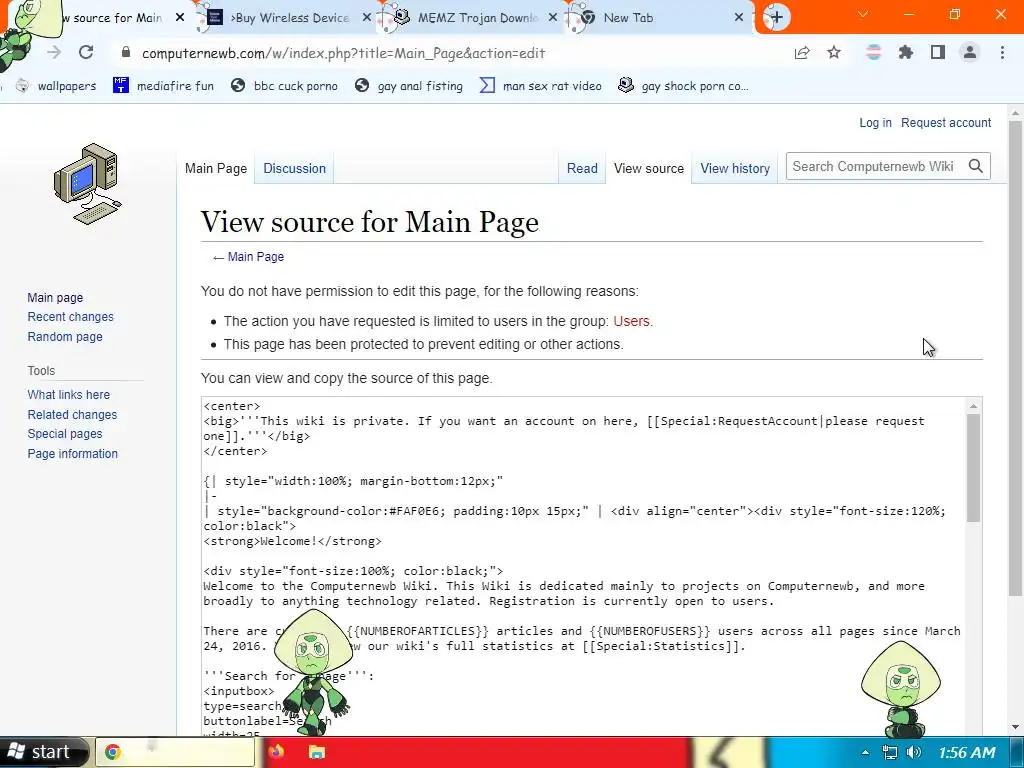The height and width of the screenshot is (768, 1024).
Task: Open a new tab with plus button
Action: click(x=776, y=17)
